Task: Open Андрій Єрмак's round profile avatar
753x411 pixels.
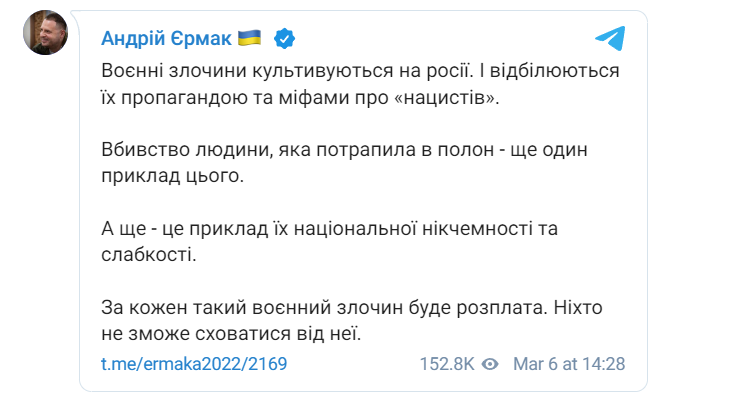Action: point(46,33)
